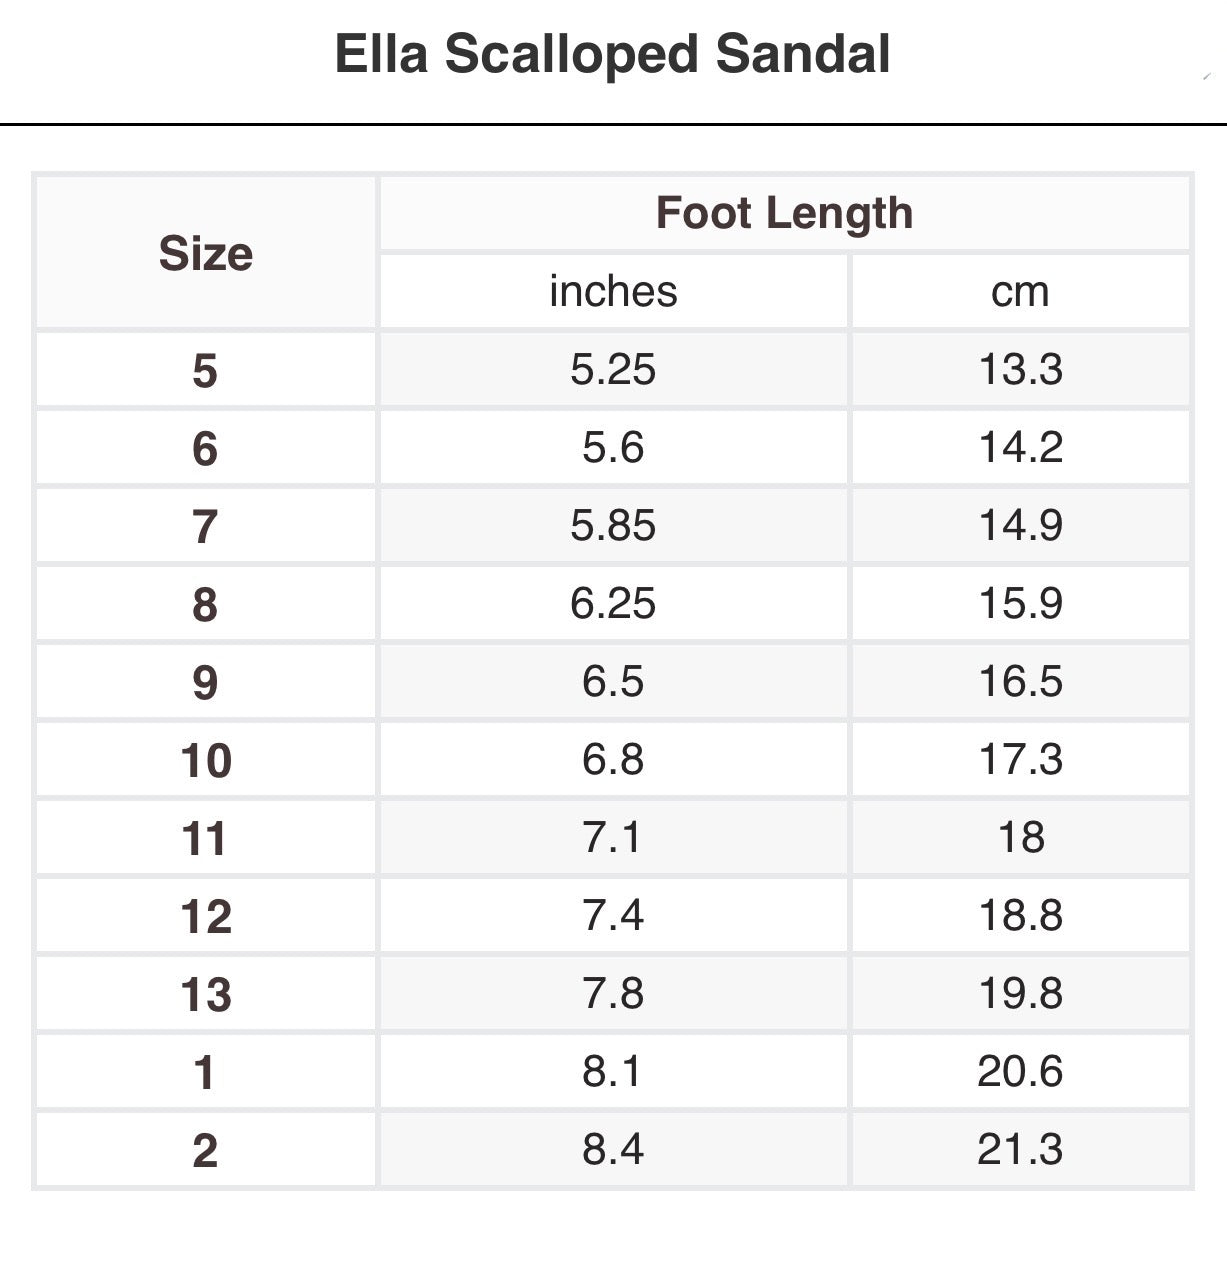
Task: Click the size 10 row label
Action: pyautogui.click(x=206, y=760)
